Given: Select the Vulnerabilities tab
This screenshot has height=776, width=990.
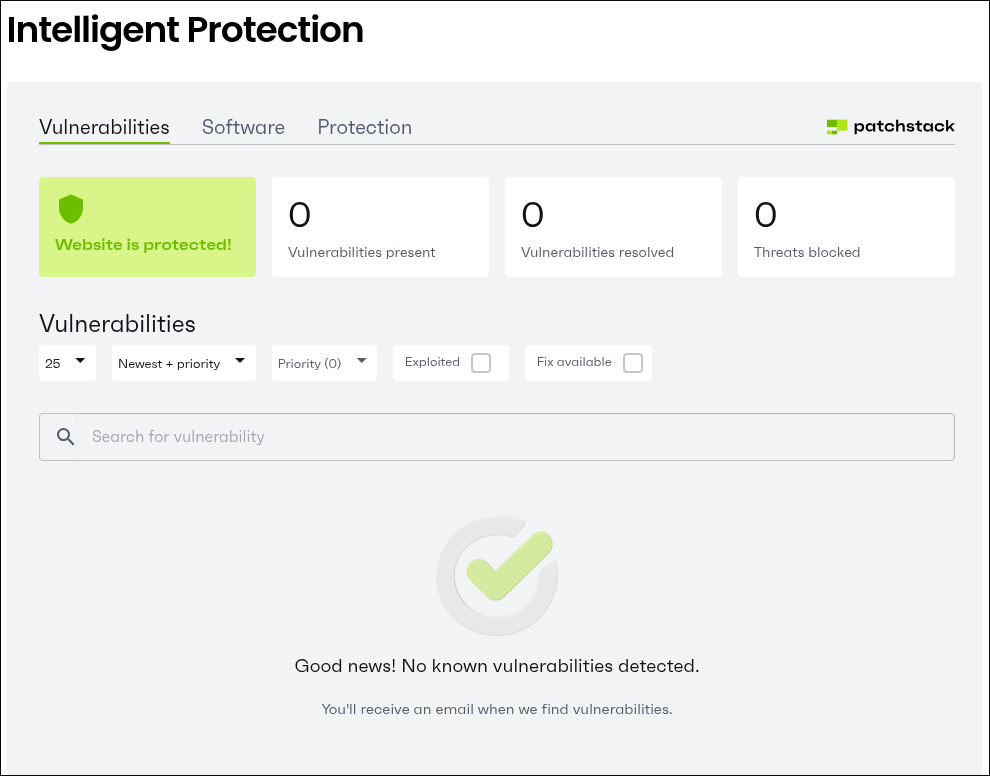Looking at the screenshot, I should tap(104, 127).
